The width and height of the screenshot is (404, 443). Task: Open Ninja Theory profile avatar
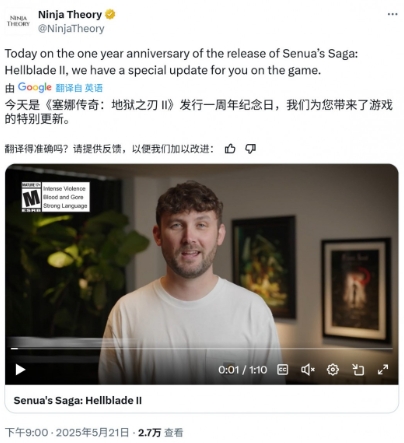(x=18, y=21)
